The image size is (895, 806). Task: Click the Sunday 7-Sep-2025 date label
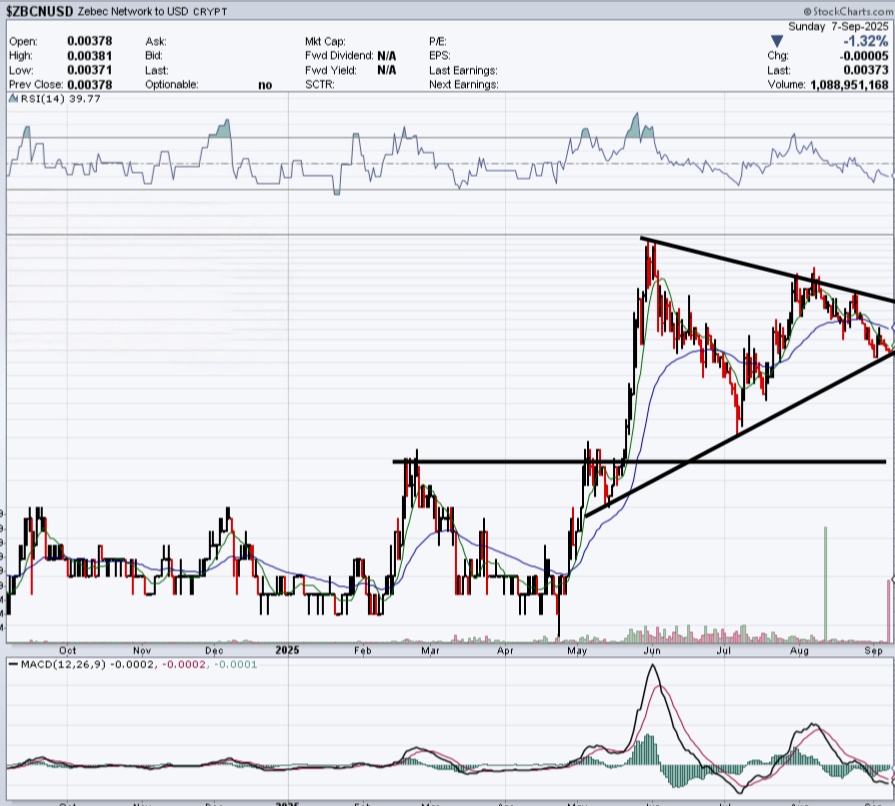click(838, 27)
